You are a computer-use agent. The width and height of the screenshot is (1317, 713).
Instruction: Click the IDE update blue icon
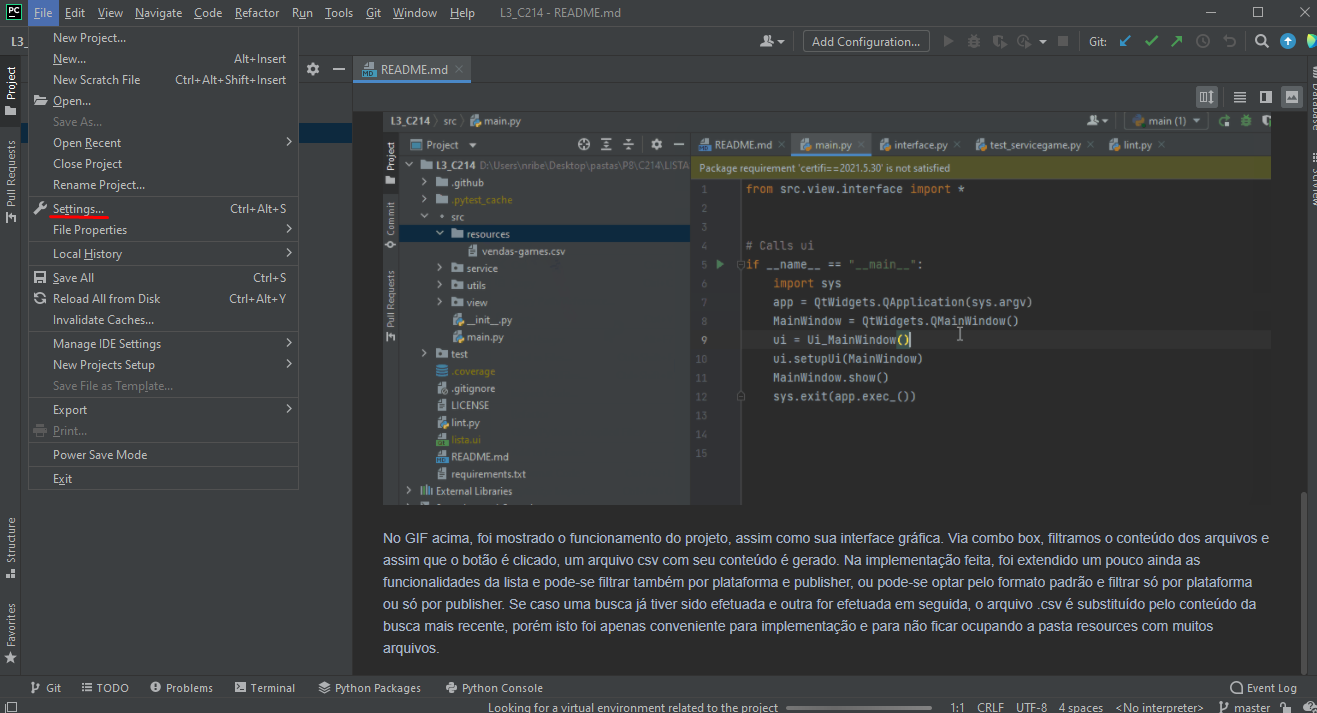[x=1288, y=42]
